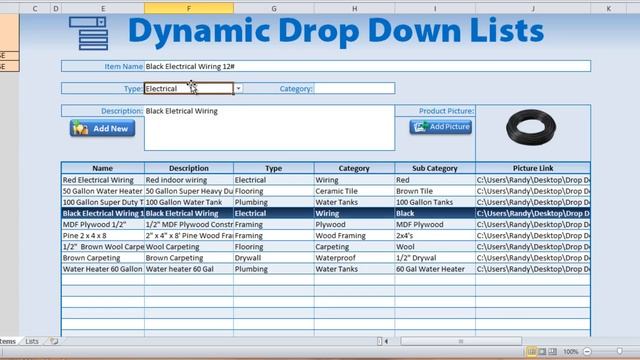Switch to the Items sheet tab
The height and width of the screenshot is (360, 640).
(8, 341)
